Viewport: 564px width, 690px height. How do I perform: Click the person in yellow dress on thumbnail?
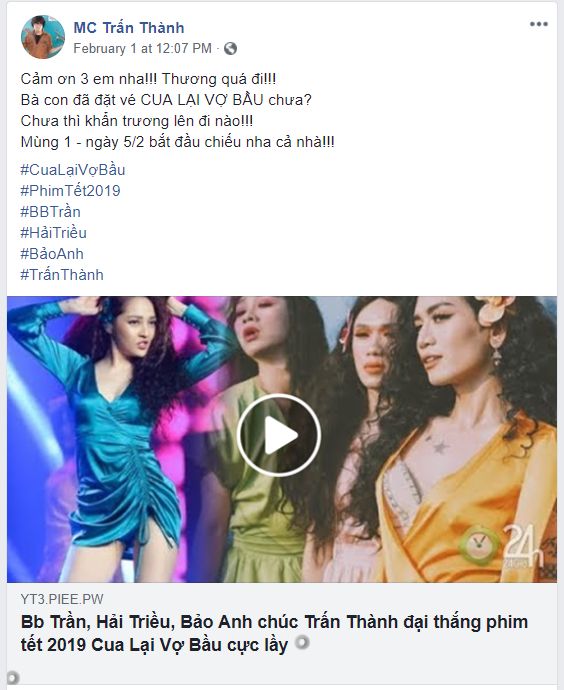pyautogui.click(x=466, y=438)
